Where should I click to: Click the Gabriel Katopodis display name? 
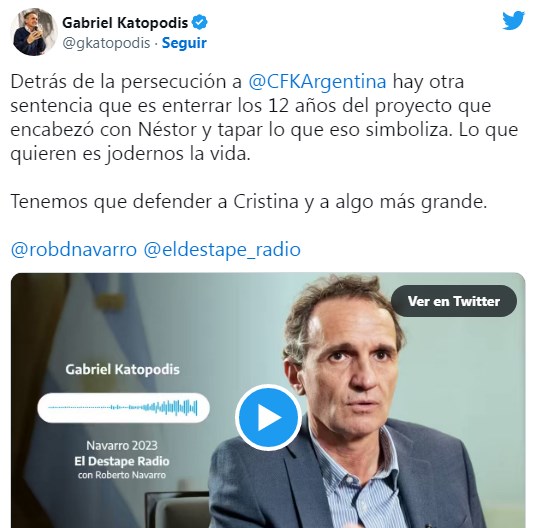pyautogui.click(x=125, y=23)
